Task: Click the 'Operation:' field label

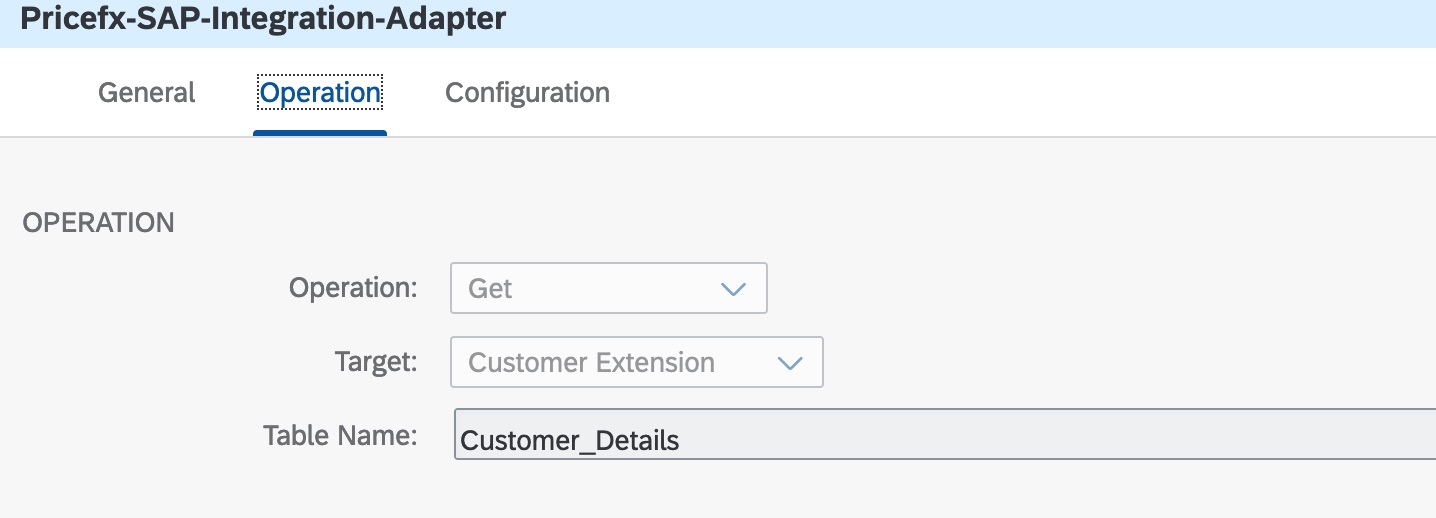Action: tap(352, 288)
